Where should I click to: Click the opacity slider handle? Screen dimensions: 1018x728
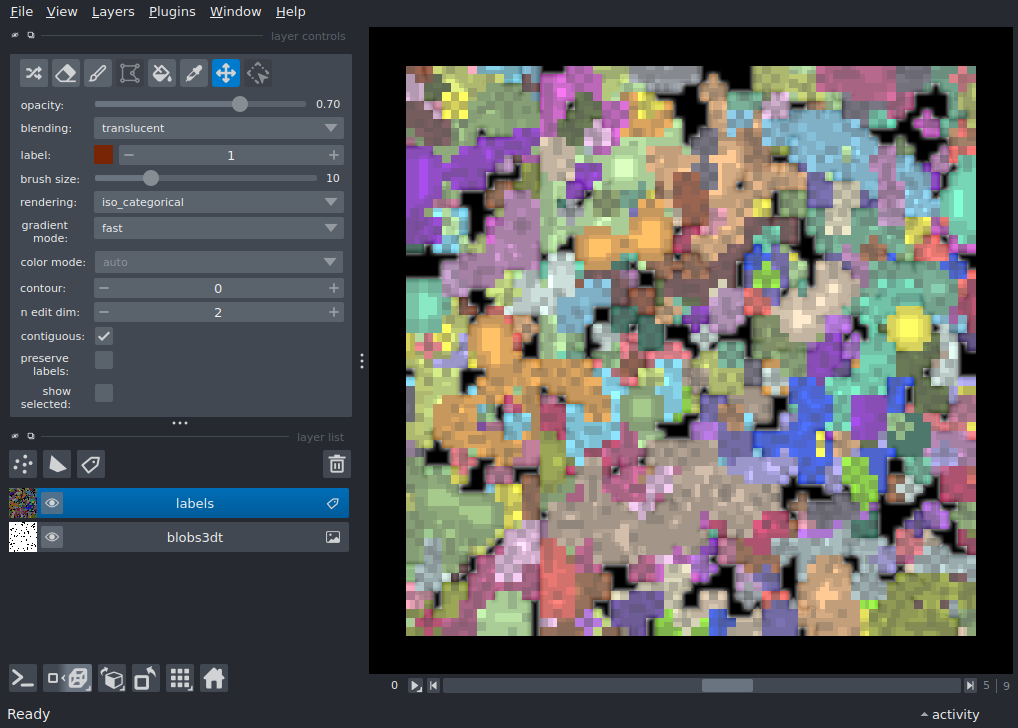239,104
